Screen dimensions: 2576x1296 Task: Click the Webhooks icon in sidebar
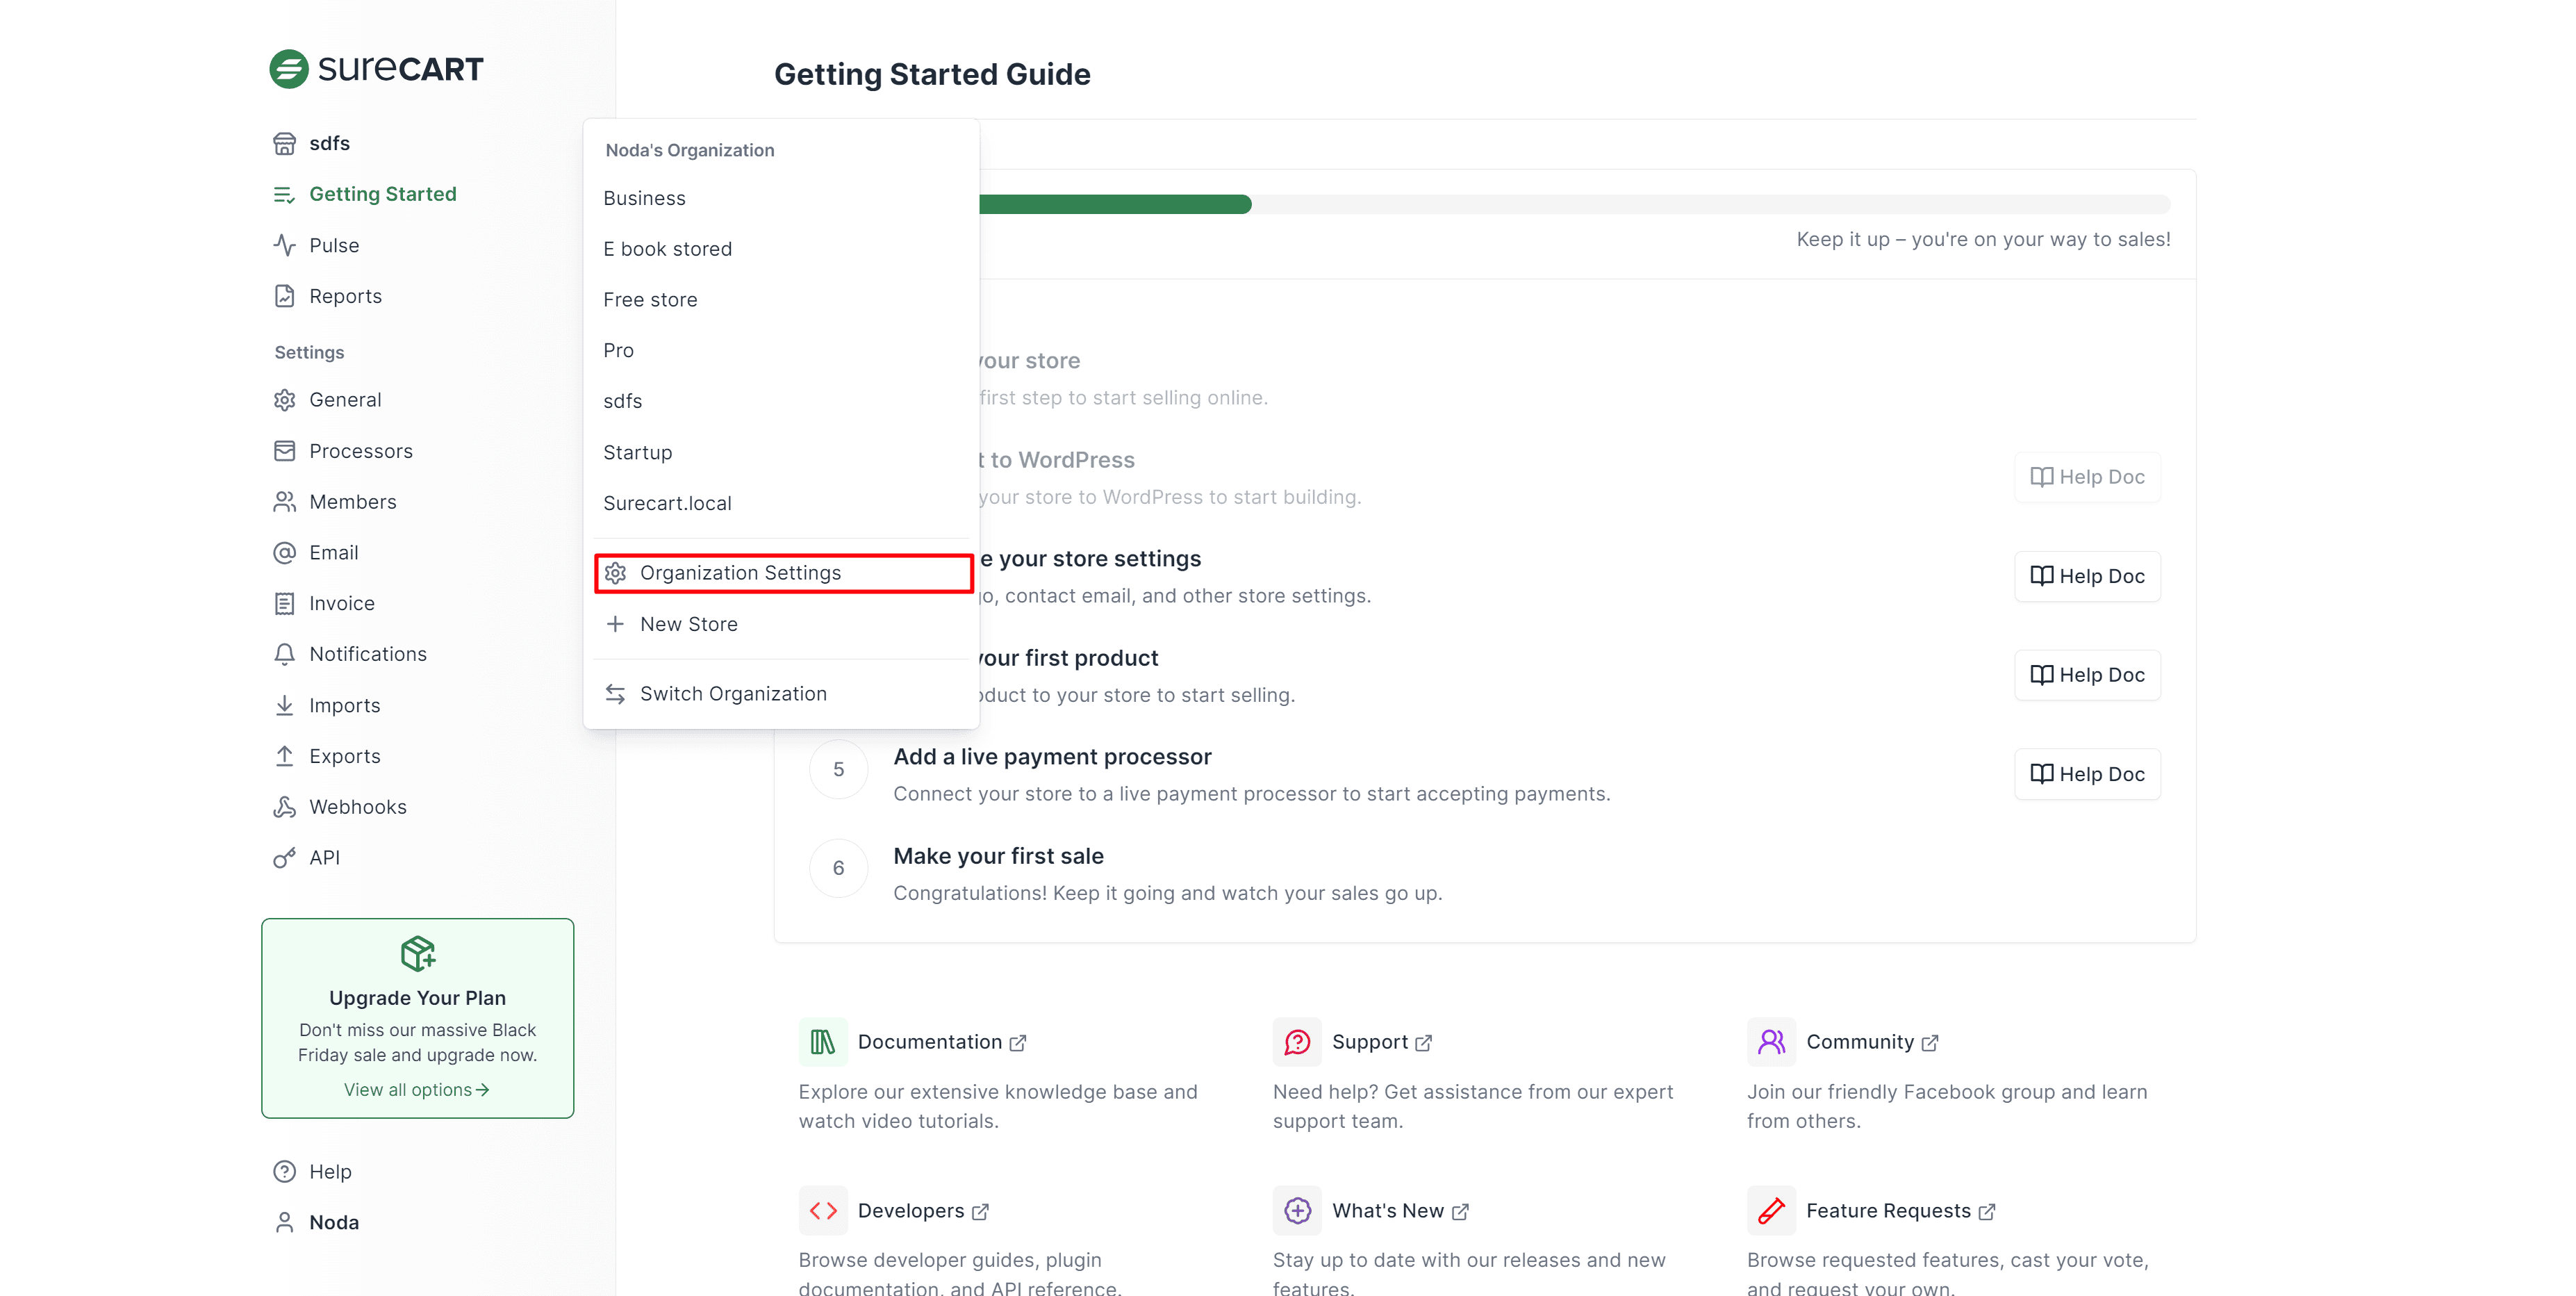pos(285,807)
